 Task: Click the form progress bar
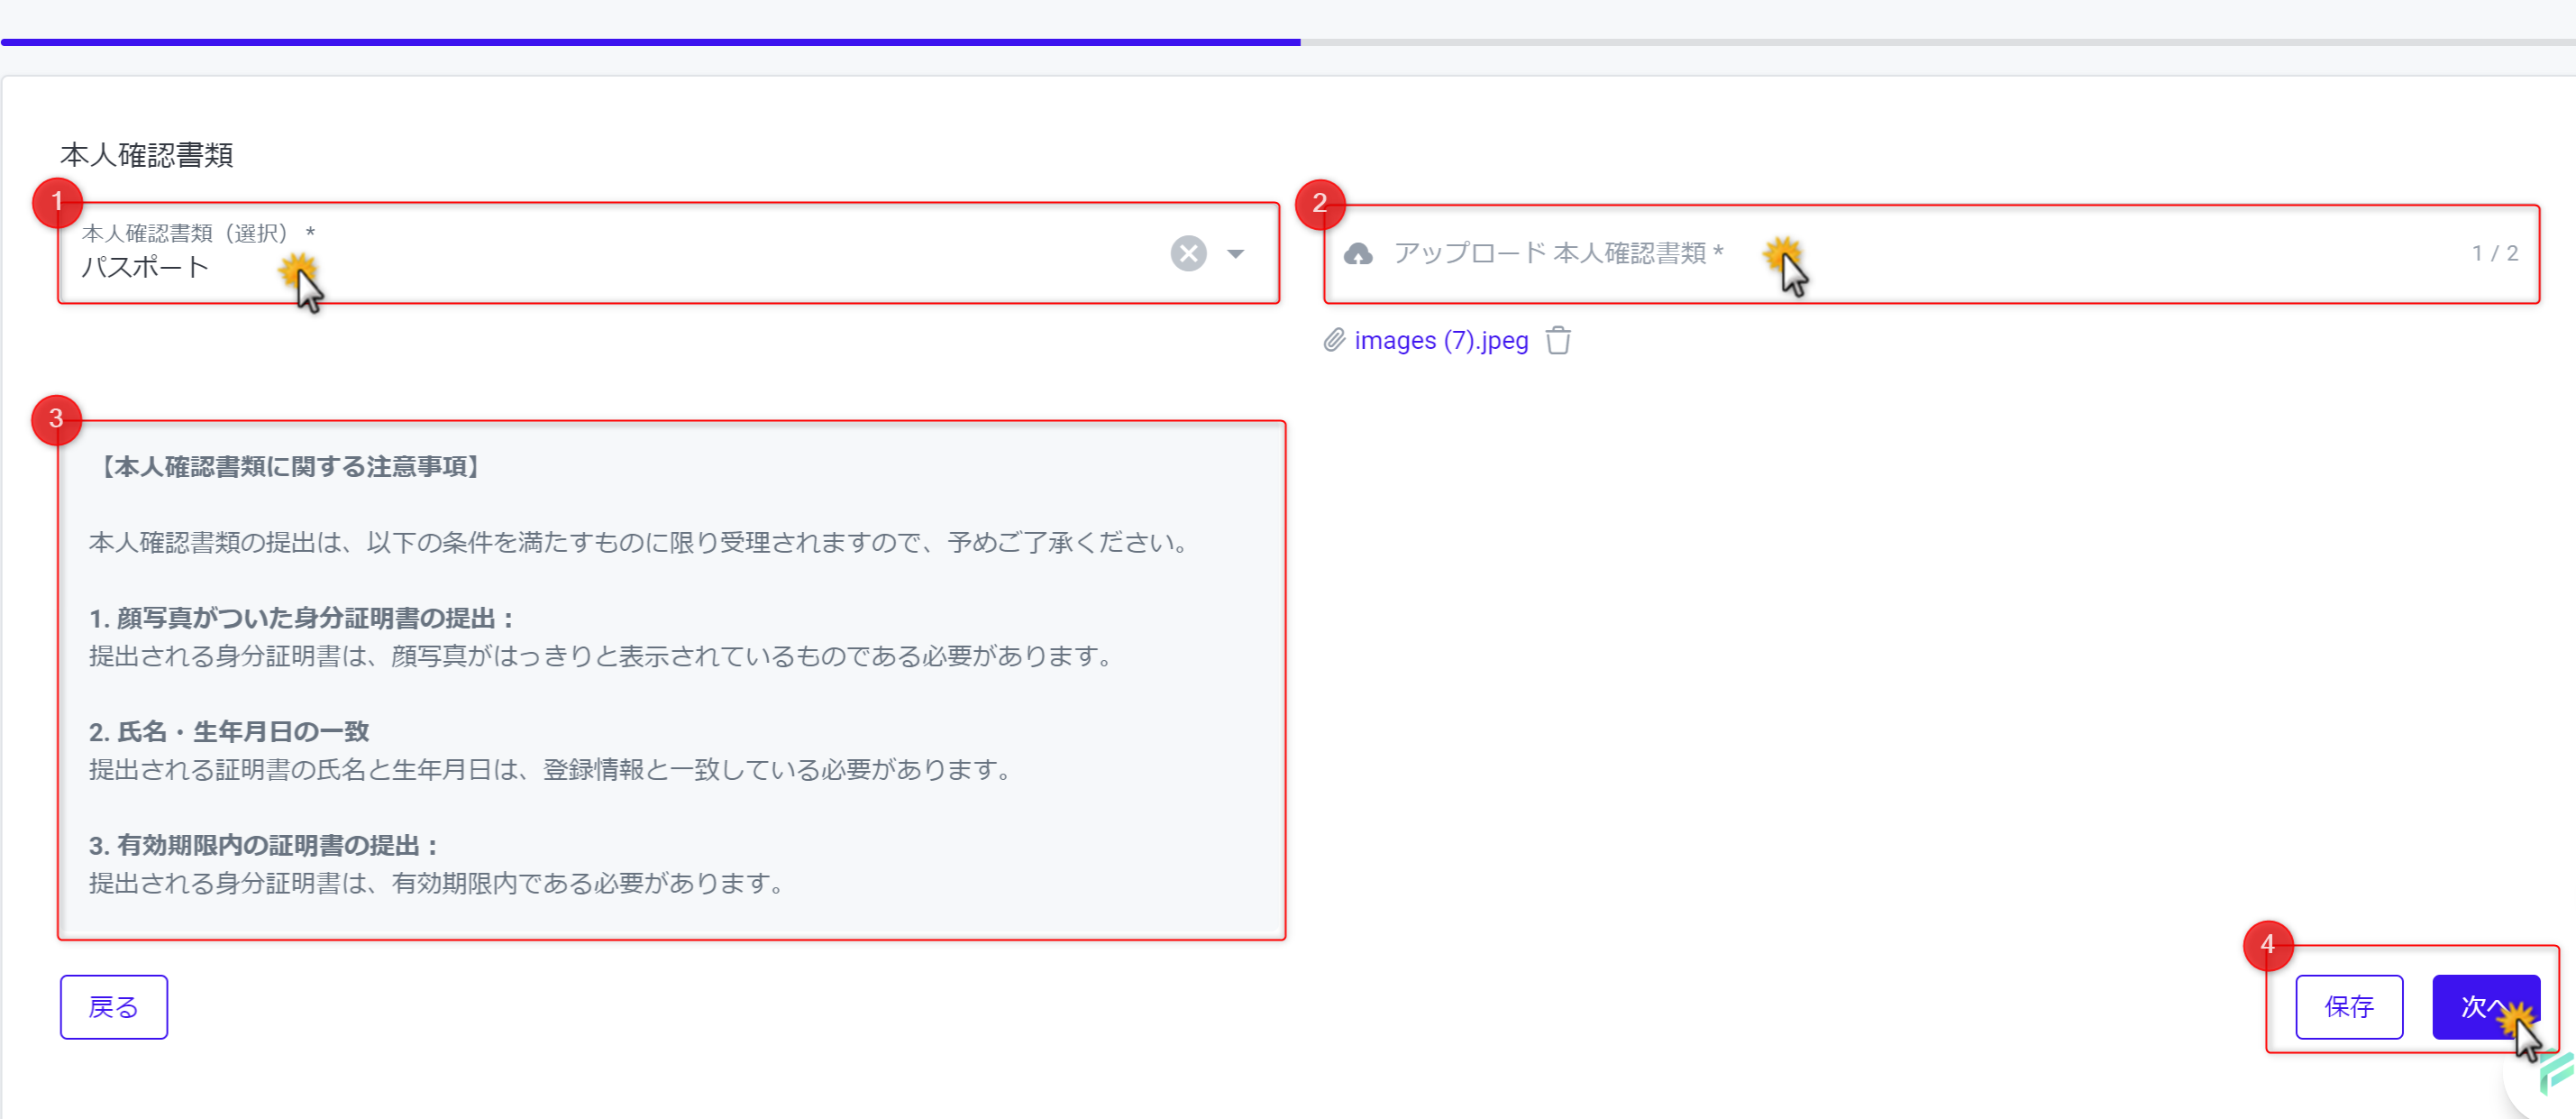pos(1288,42)
